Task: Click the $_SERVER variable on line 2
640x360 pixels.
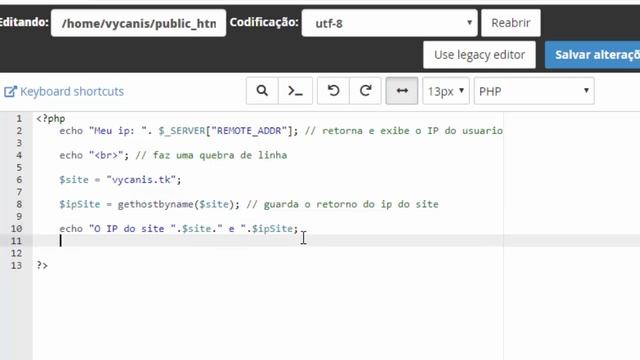Action: [182, 131]
